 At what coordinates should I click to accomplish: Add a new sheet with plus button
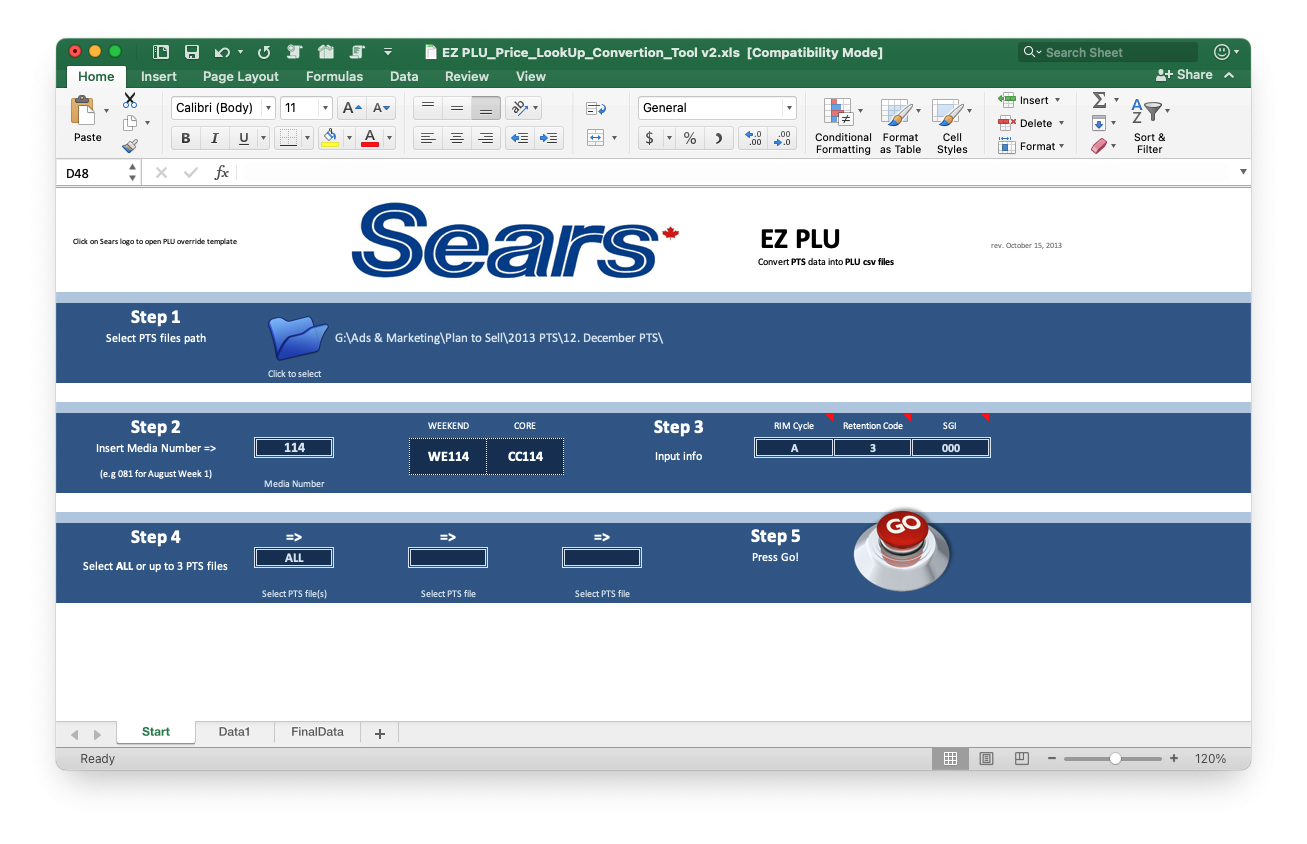click(379, 733)
